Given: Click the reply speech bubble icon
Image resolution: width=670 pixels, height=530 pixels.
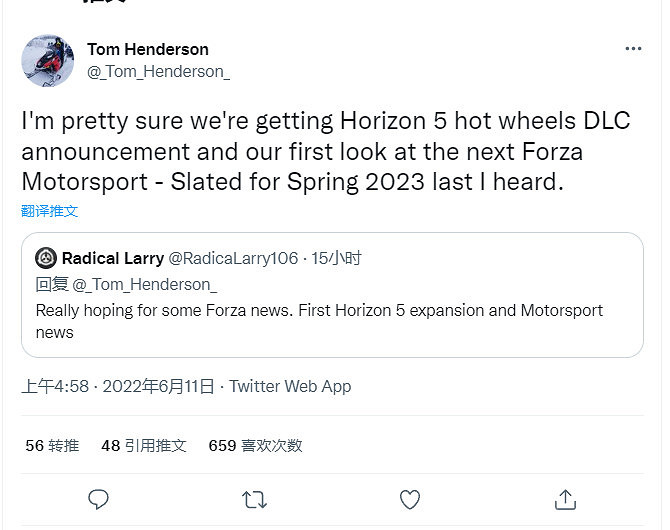Looking at the screenshot, I should tap(98, 498).
